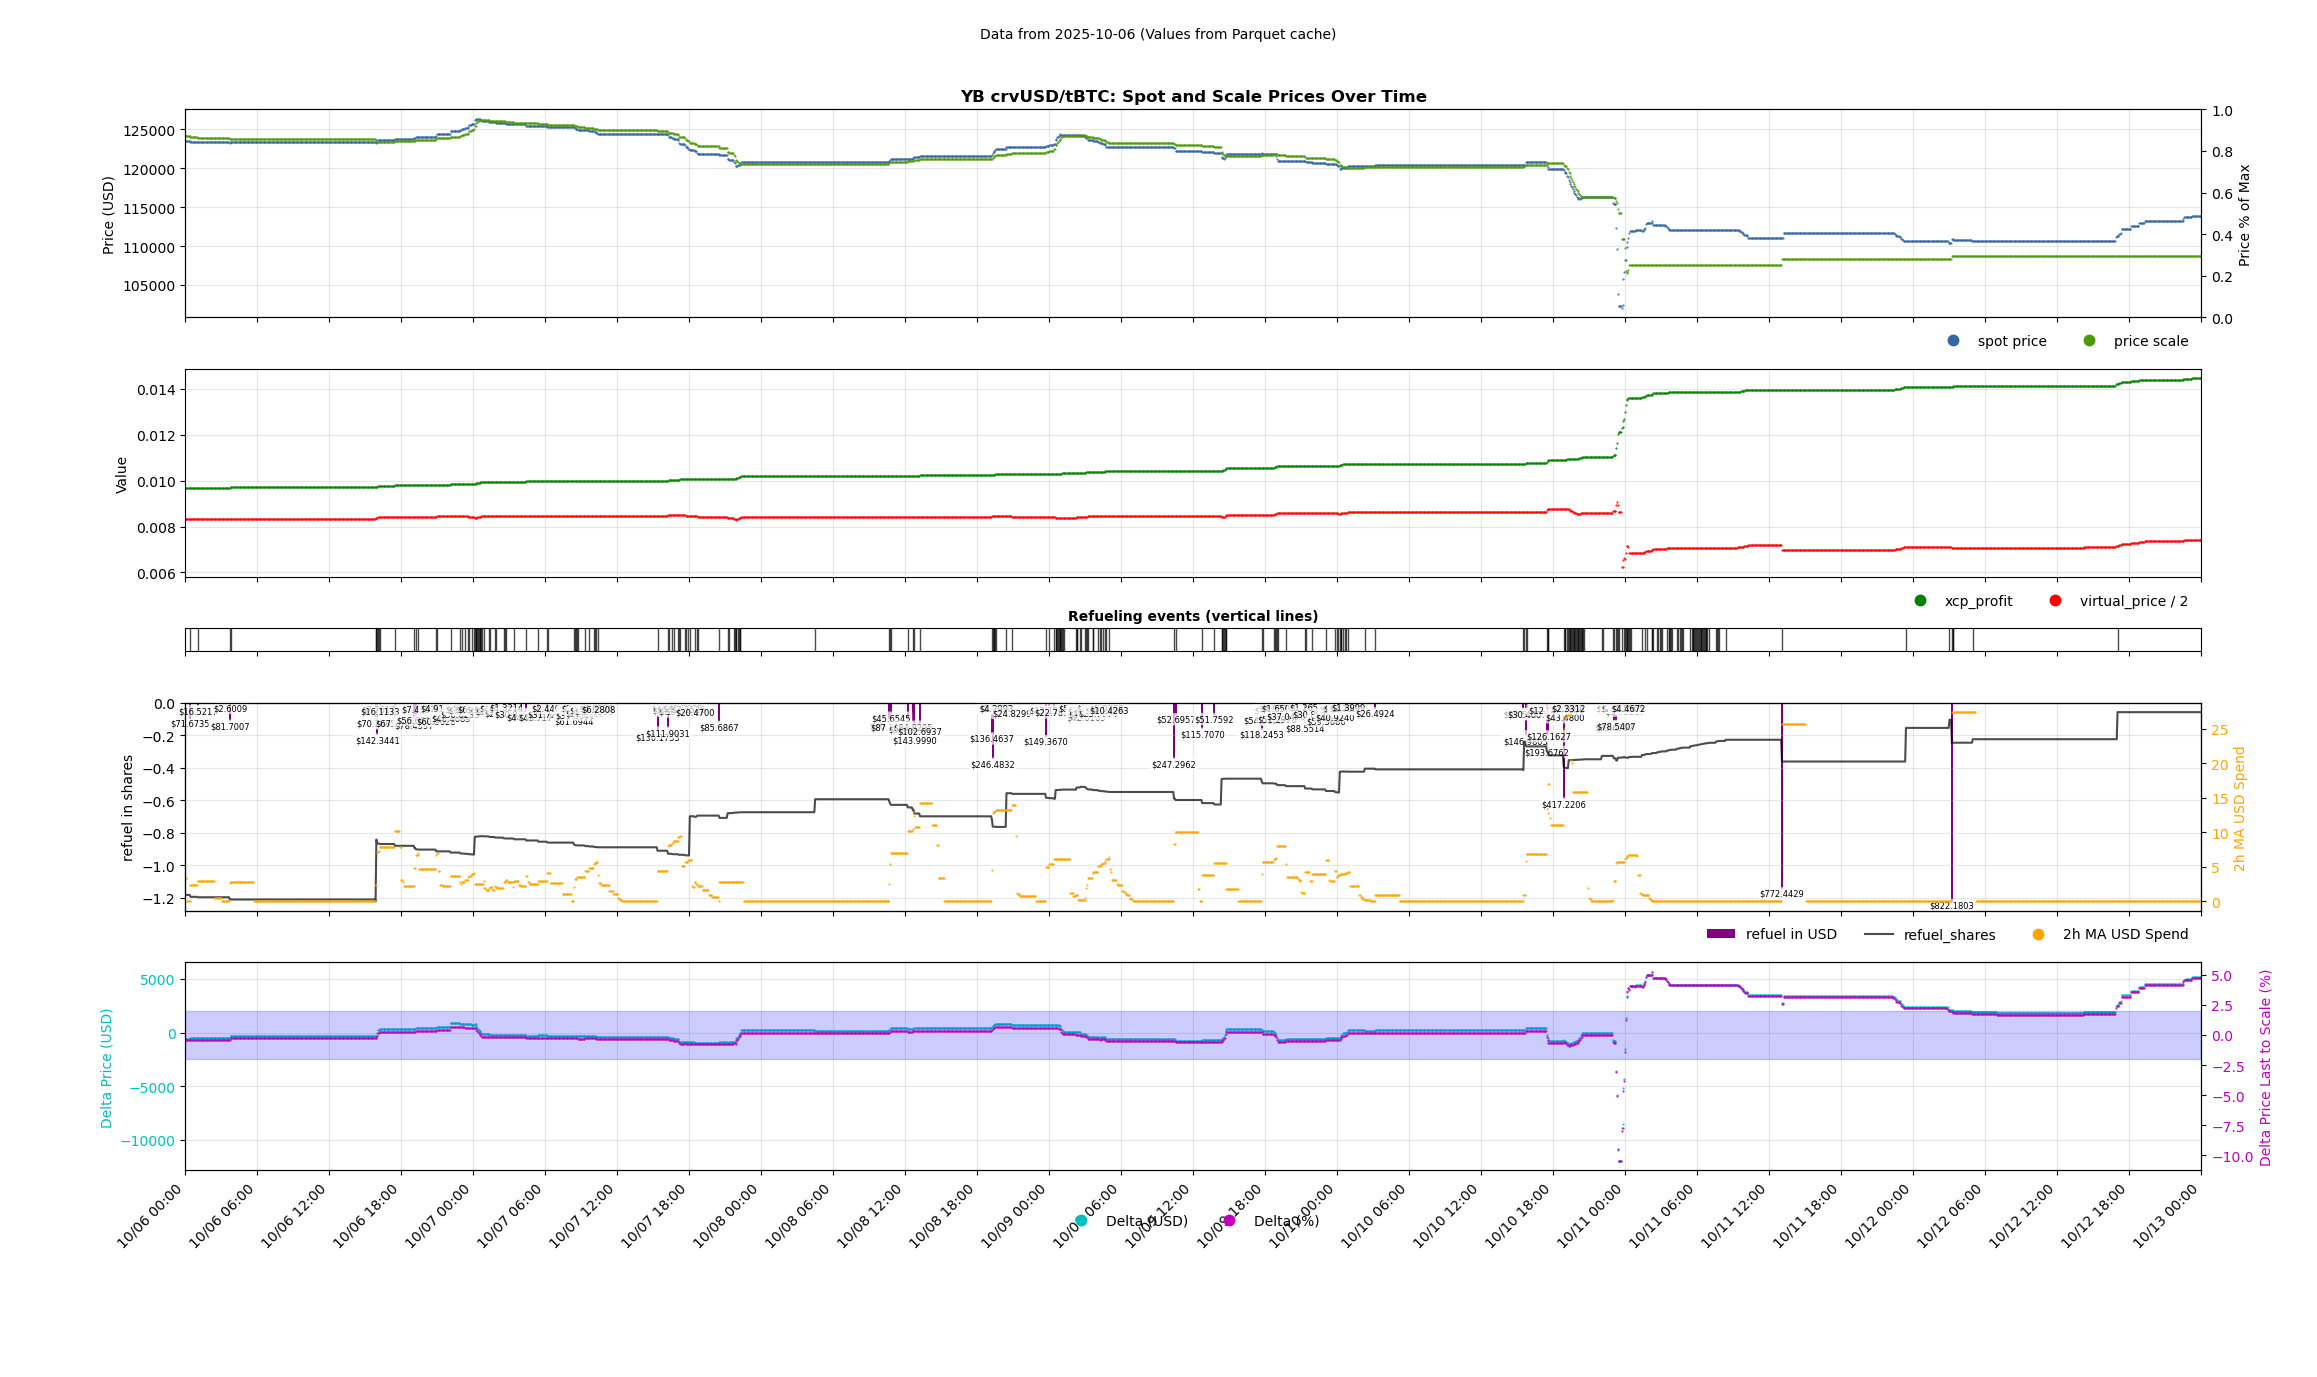Click the Price % of Max axis label
The width and height of the screenshot is (2317, 1377).
tap(2244, 215)
